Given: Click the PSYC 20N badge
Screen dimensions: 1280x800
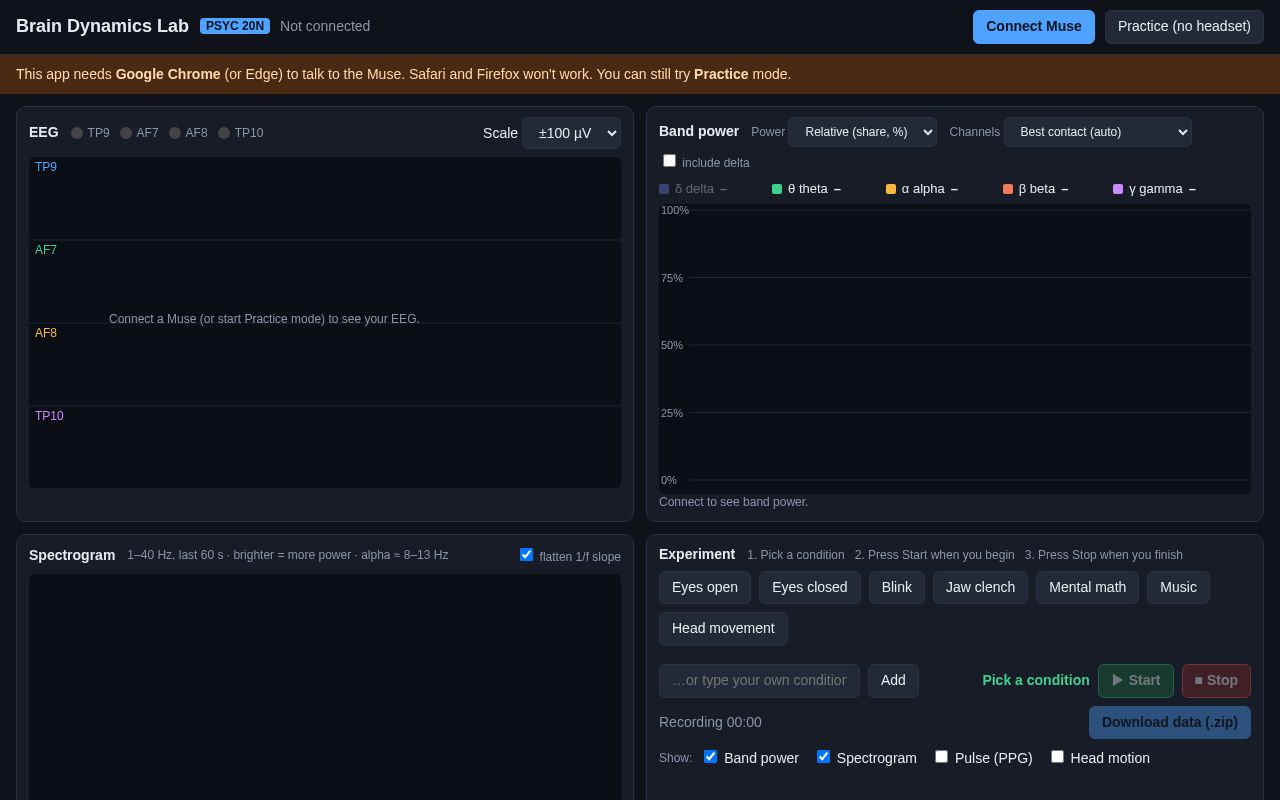Looking at the screenshot, I should [x=235, y=26].
